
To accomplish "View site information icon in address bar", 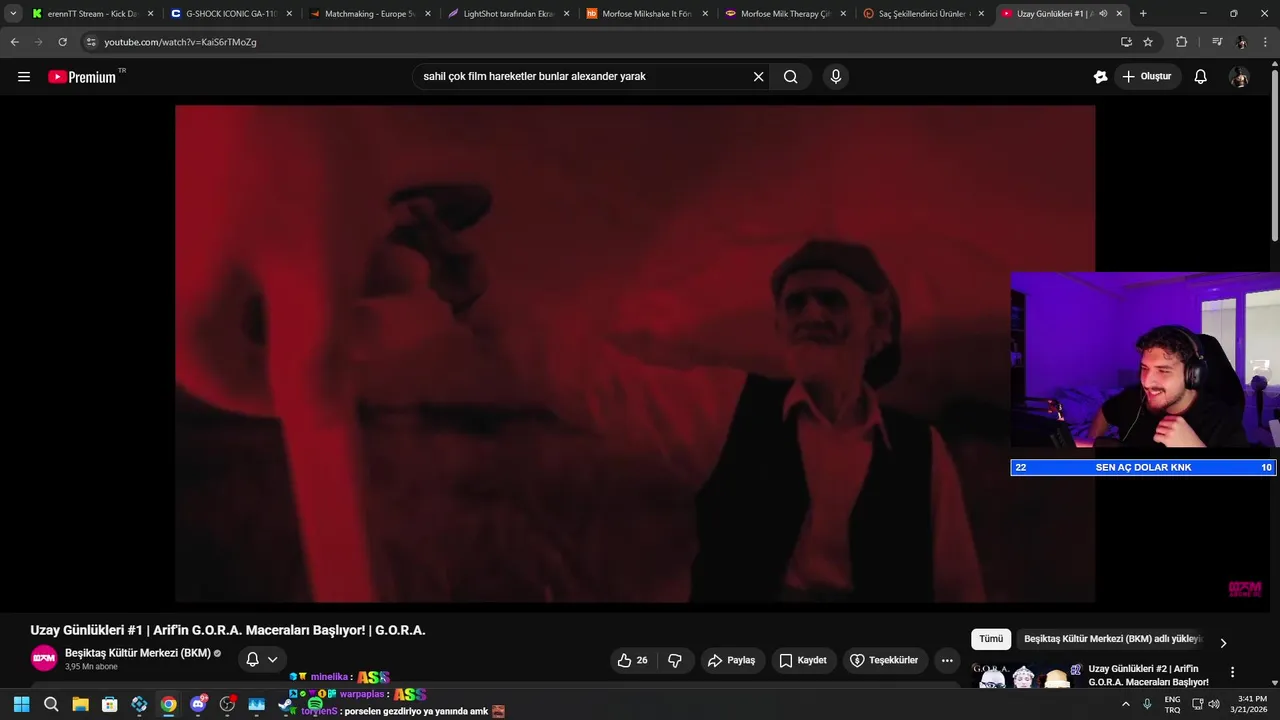I will tap(90, 42).
